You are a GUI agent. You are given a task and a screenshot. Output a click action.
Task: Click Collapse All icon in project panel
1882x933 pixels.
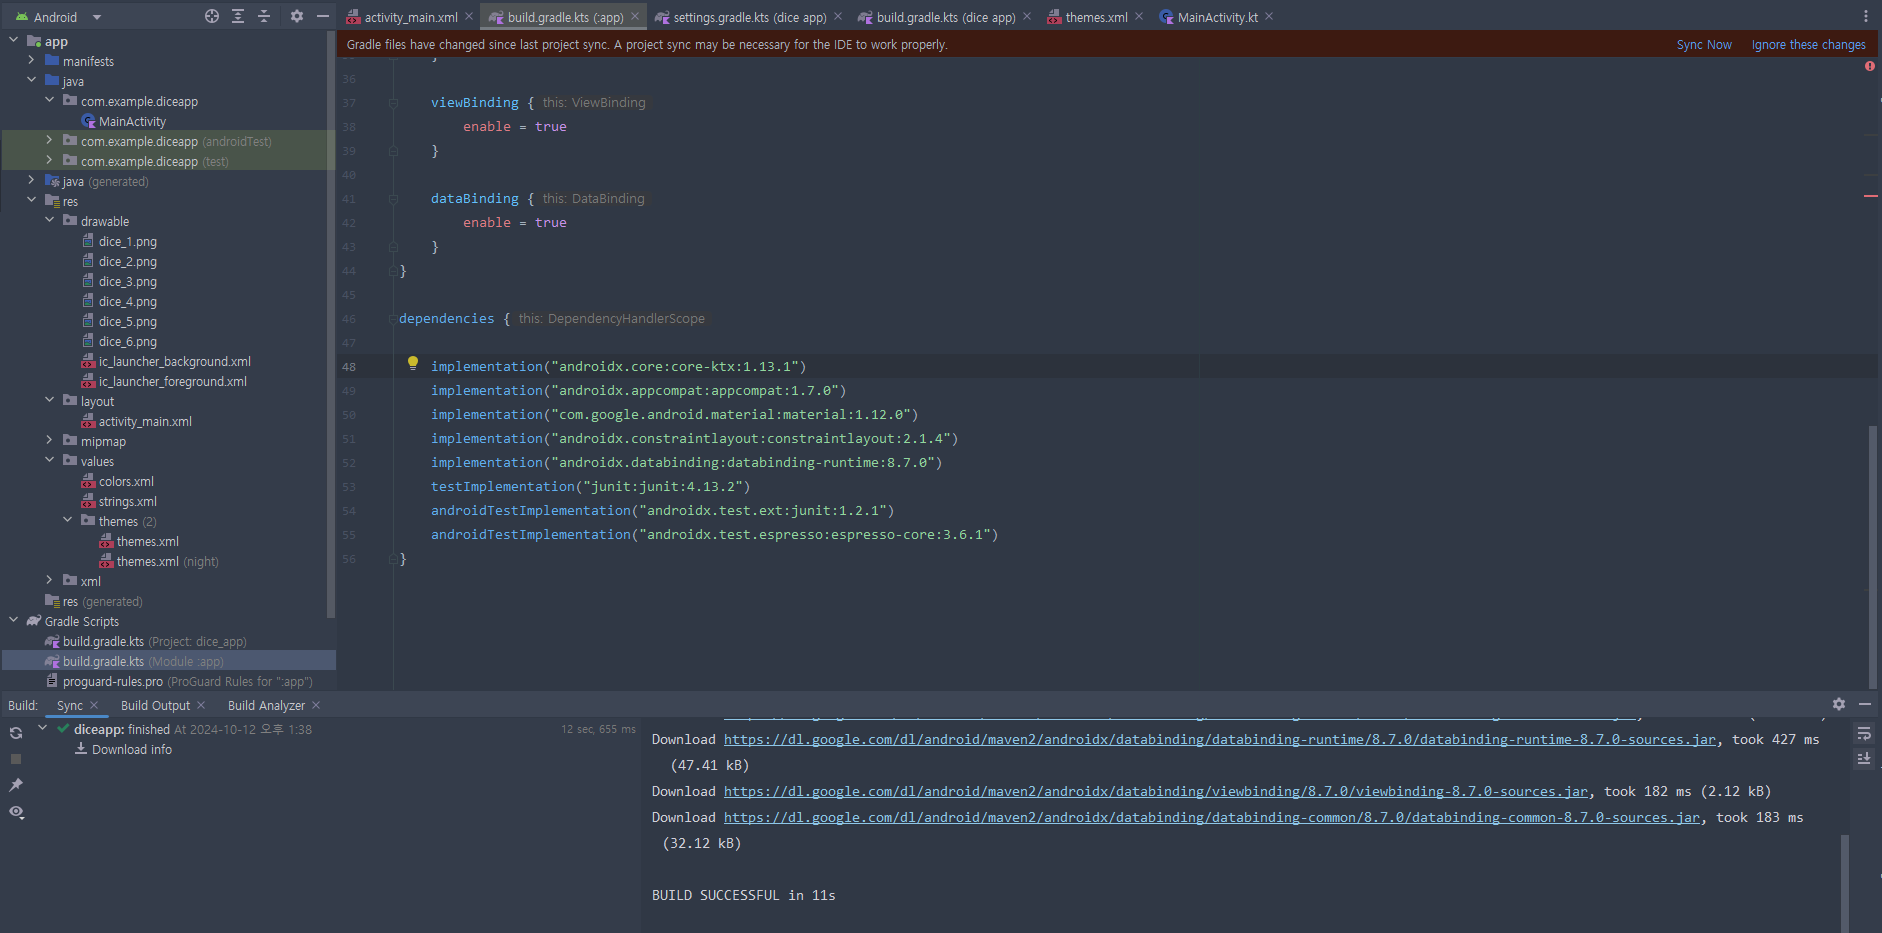[x=264, y=16]
